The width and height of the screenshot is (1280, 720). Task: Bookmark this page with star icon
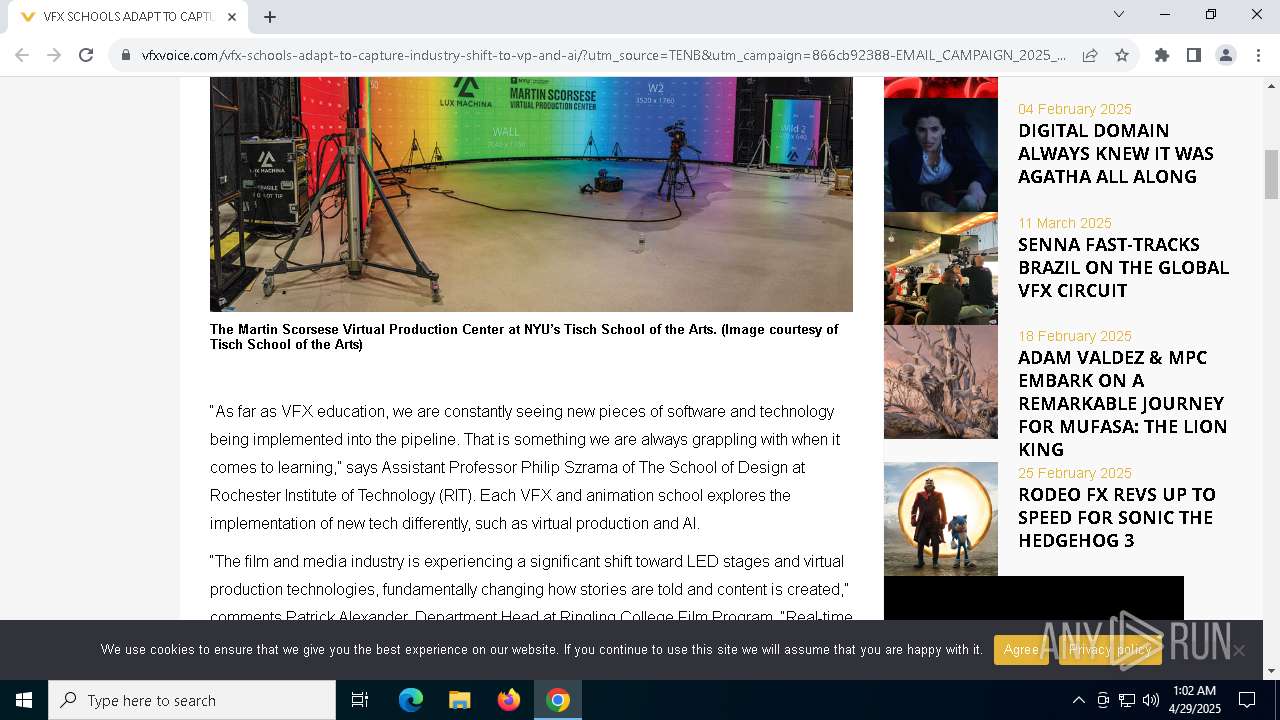click(1122, 56)
